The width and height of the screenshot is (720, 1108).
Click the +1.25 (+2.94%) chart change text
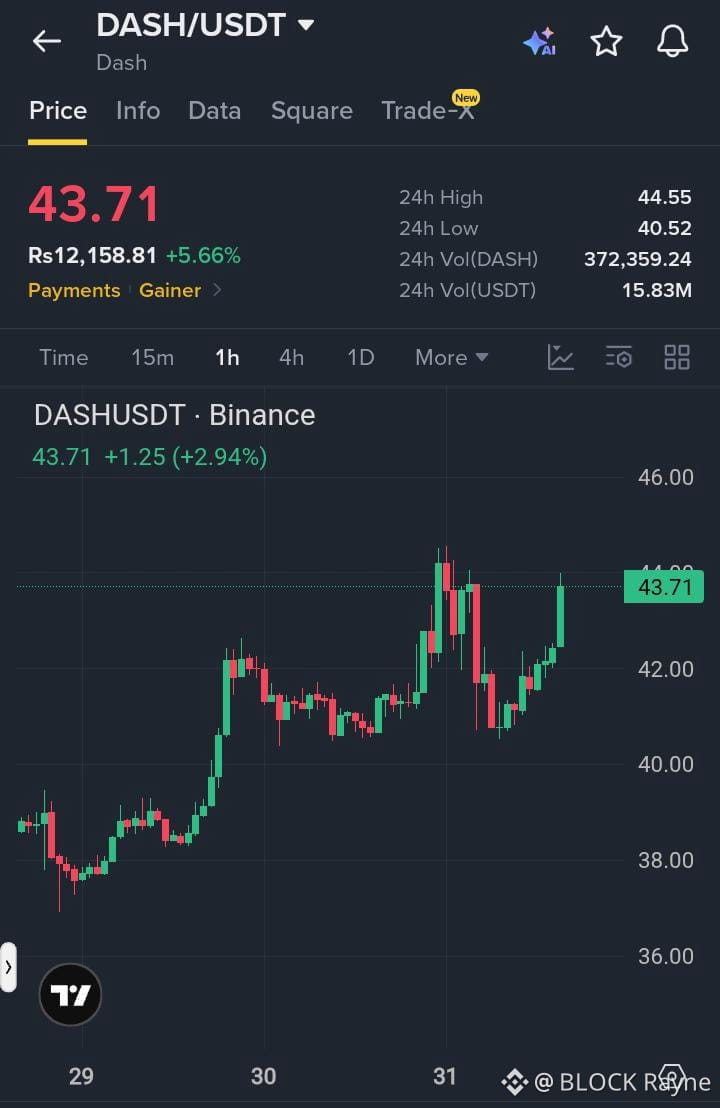(x=186, y=457)
